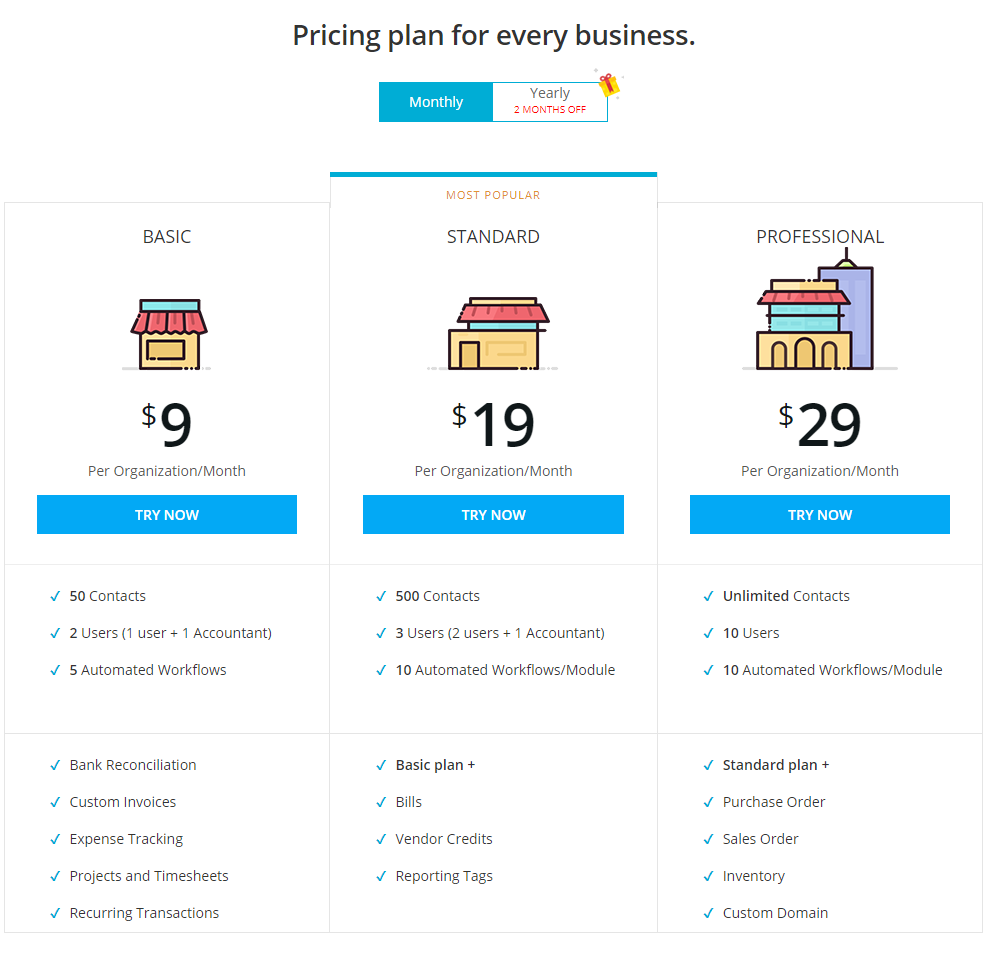Image resolution: width=996 pixels, height=968 pixels.
Task: Click the $19 price of Standard
Action: click(x=494, y=424)
